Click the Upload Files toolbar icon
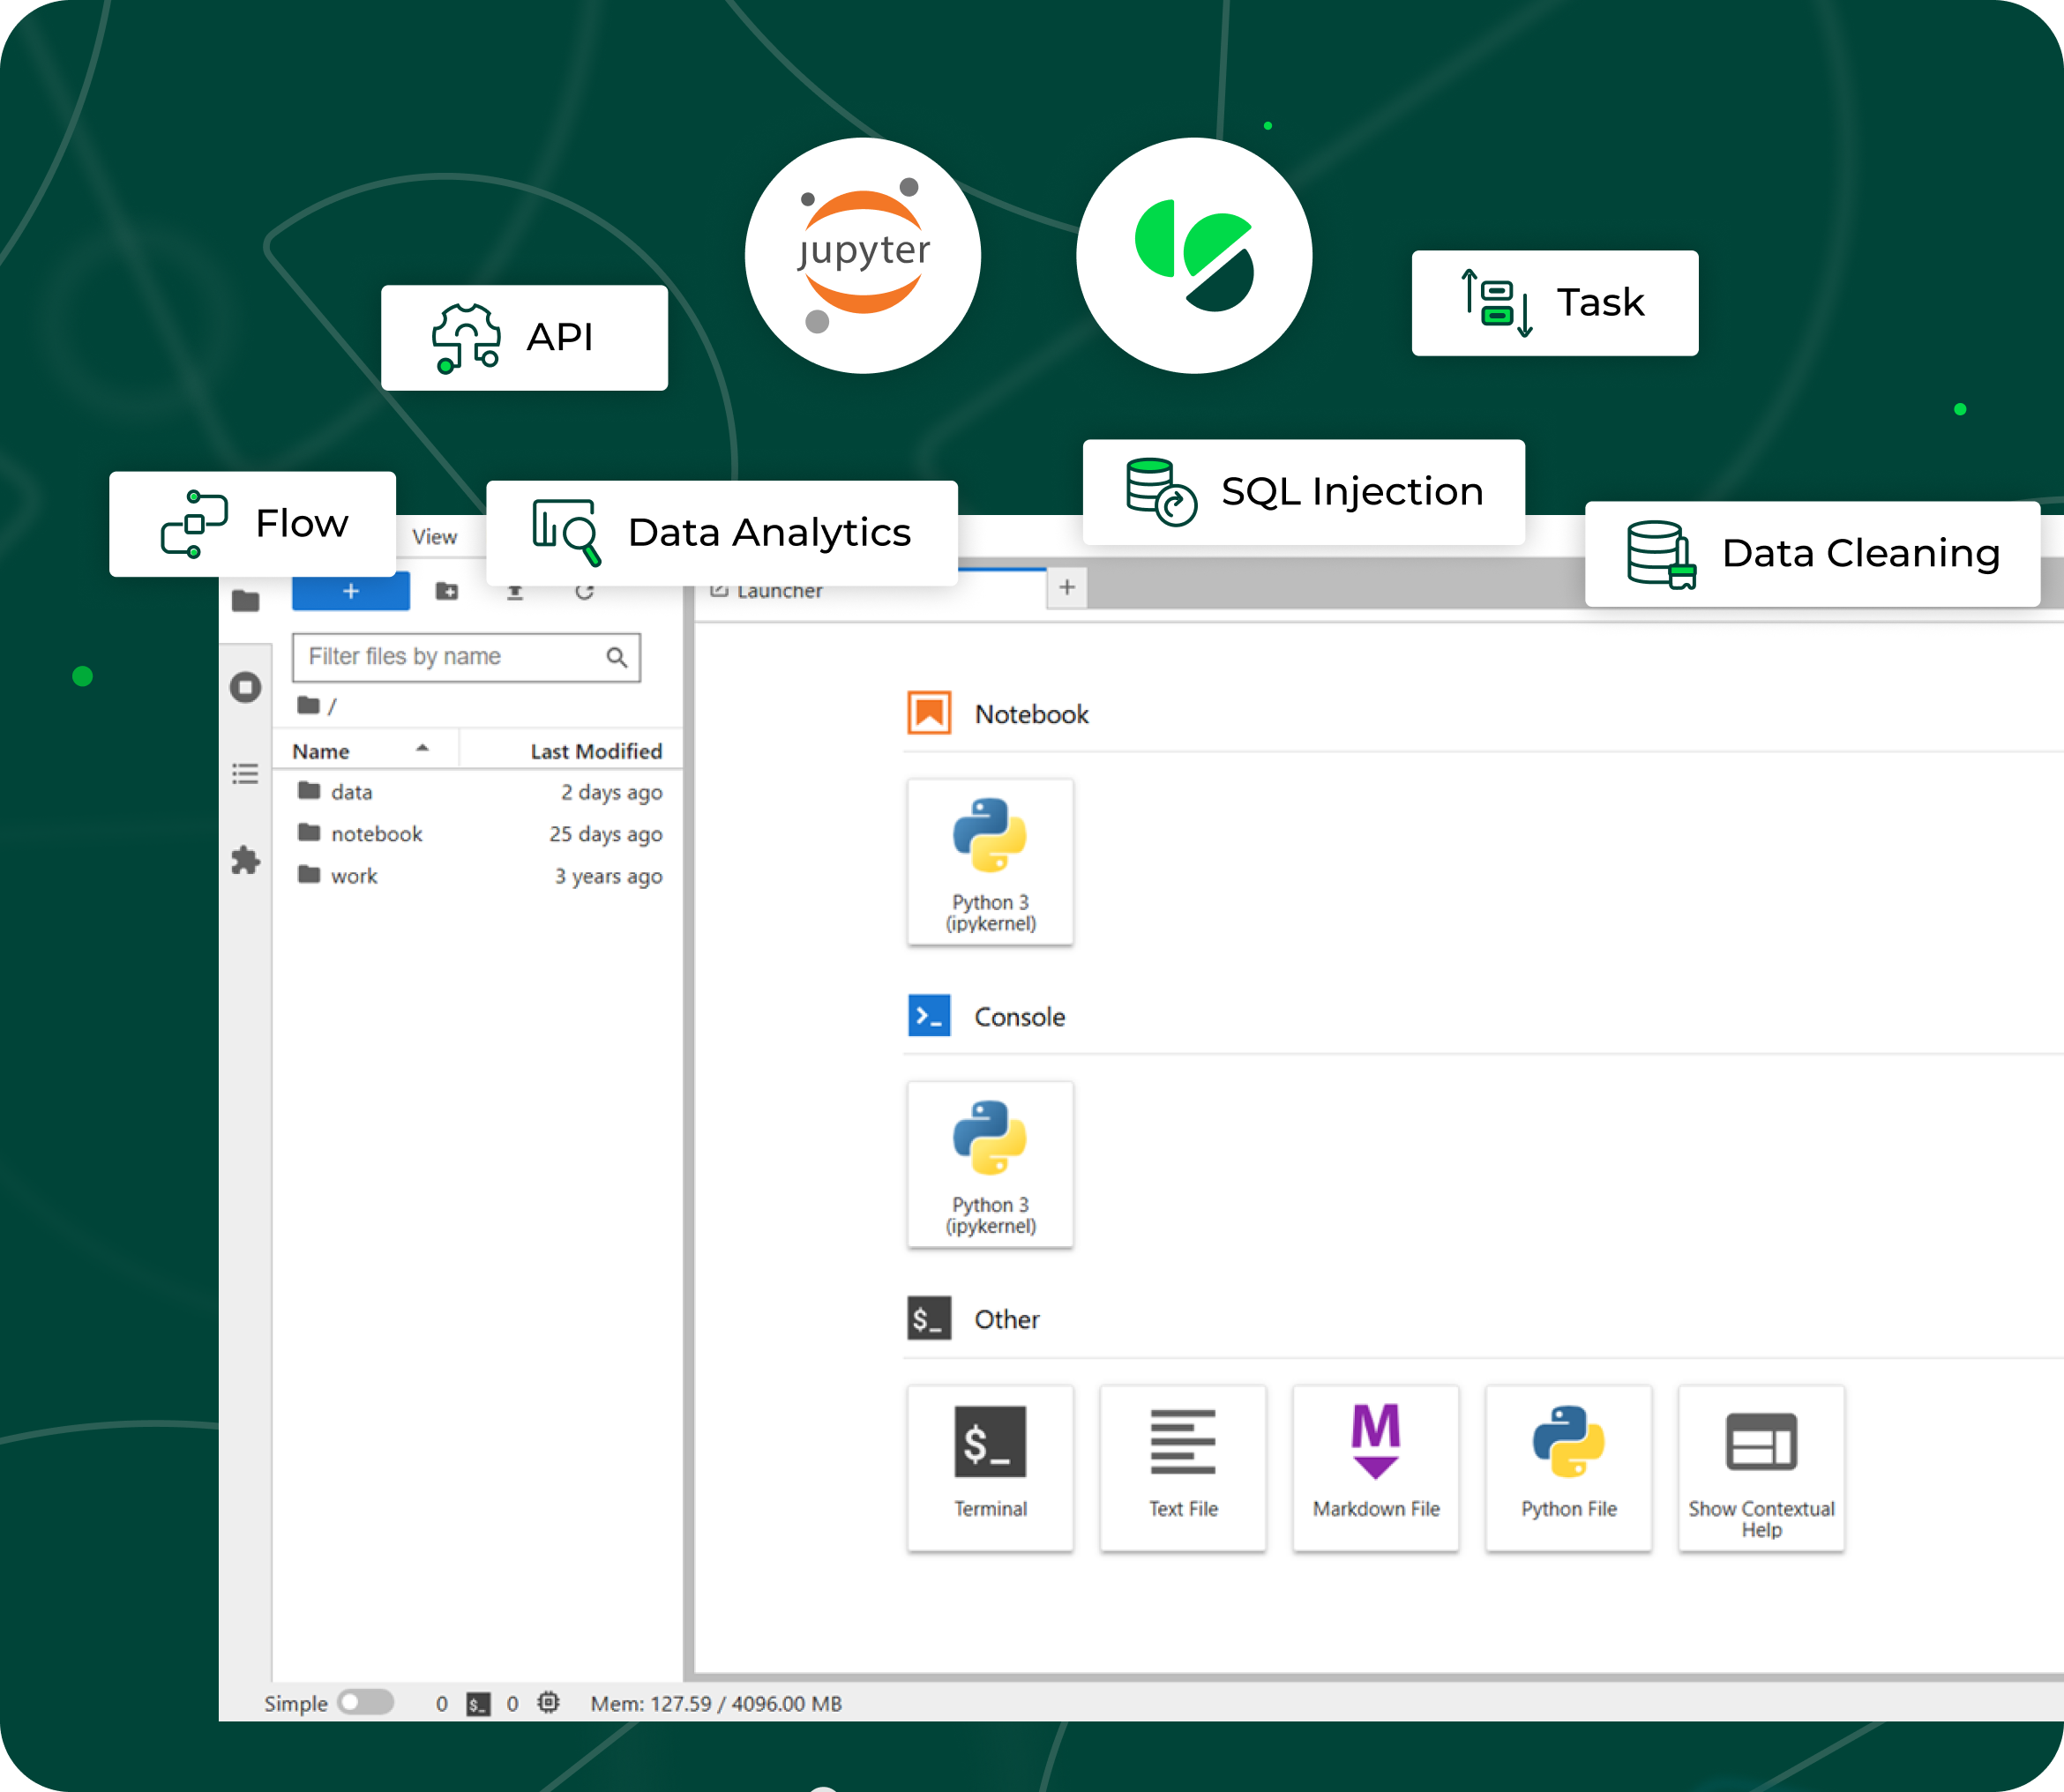2064x1792 pixels. click(x=515, y=592)
